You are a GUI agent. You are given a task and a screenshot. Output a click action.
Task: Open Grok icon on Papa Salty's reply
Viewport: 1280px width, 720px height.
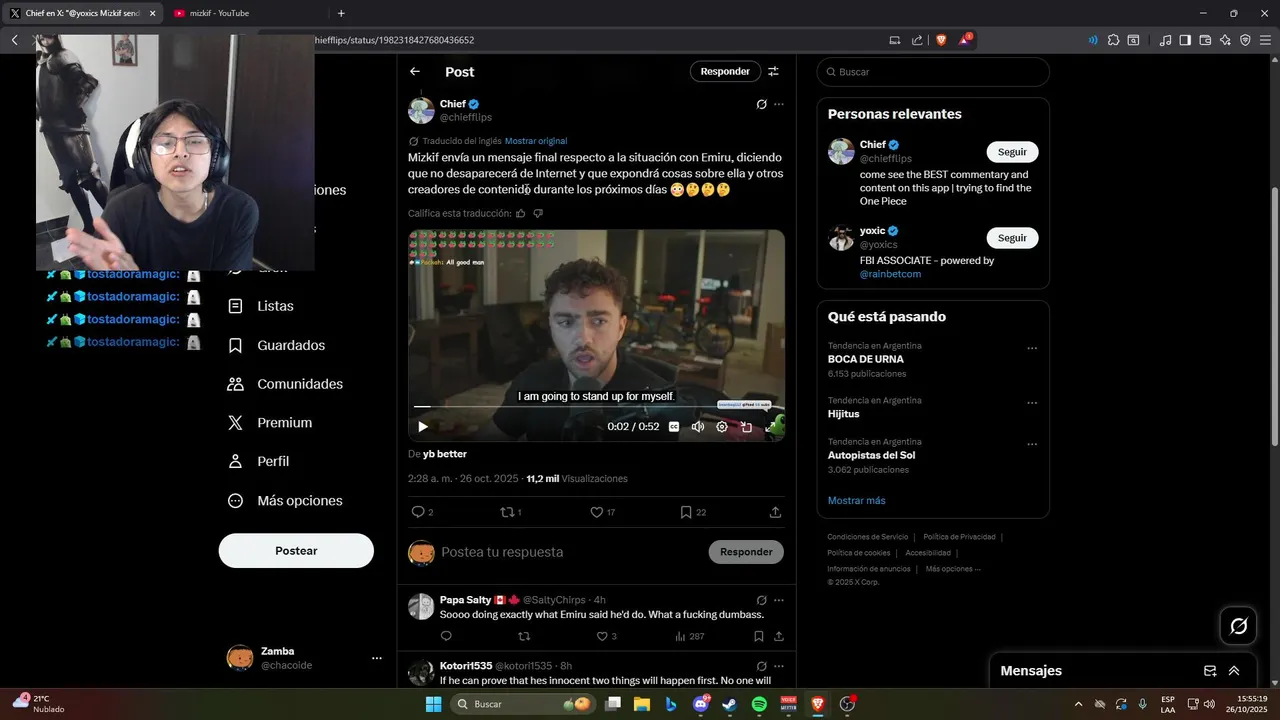click(x=761, y=600)
